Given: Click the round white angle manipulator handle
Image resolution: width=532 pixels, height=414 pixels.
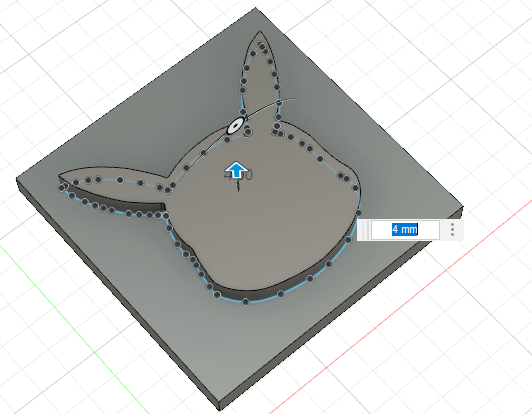Looking at the screenshot, I should point(235,126).
